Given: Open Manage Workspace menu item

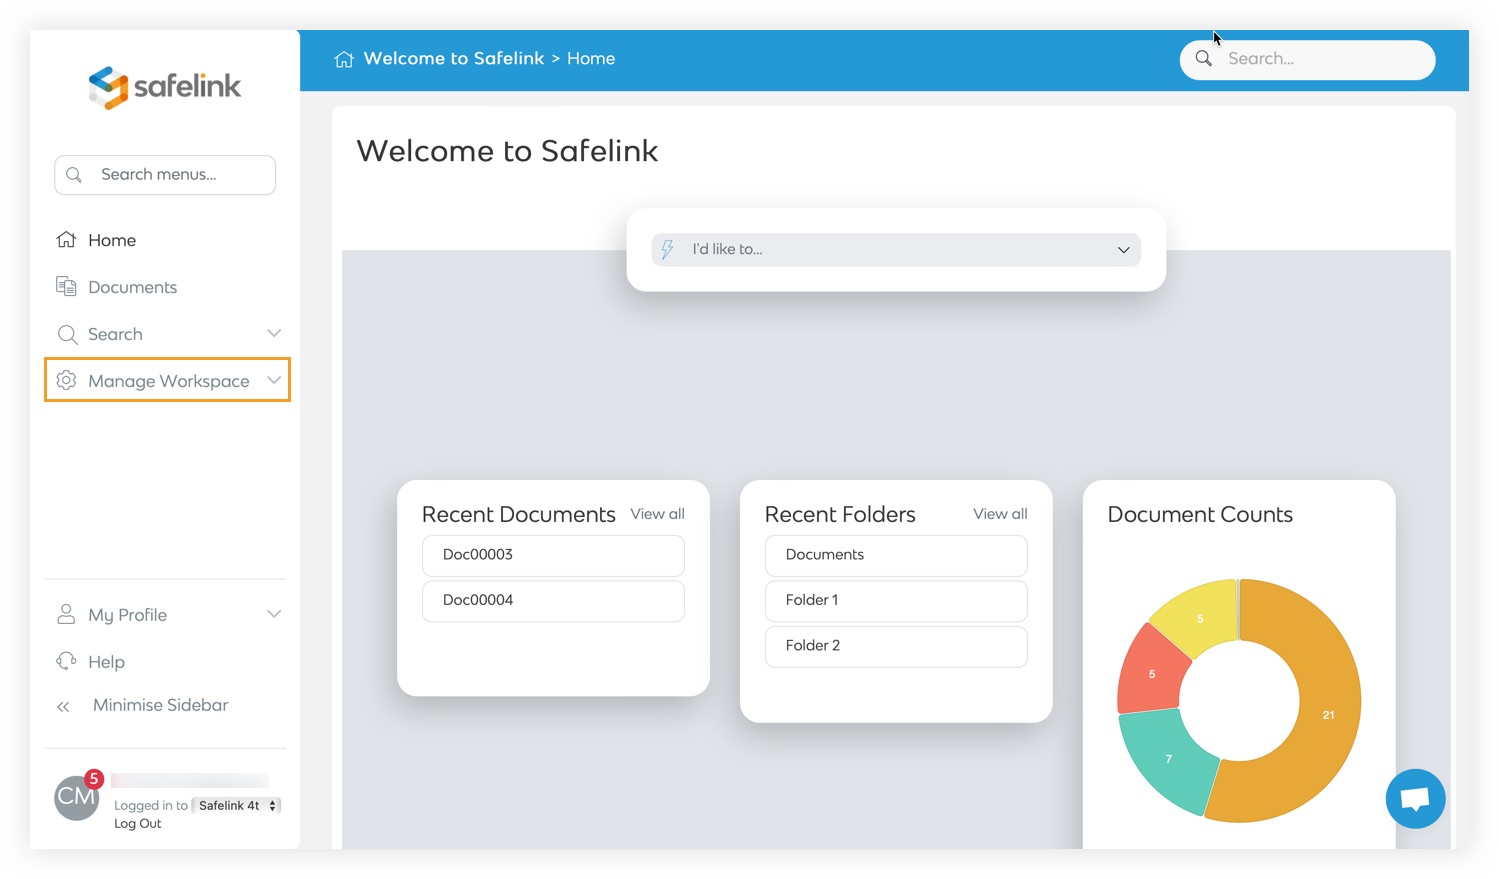Looking at the screenshot, I should pyautogui.click(x=167, y=380).
